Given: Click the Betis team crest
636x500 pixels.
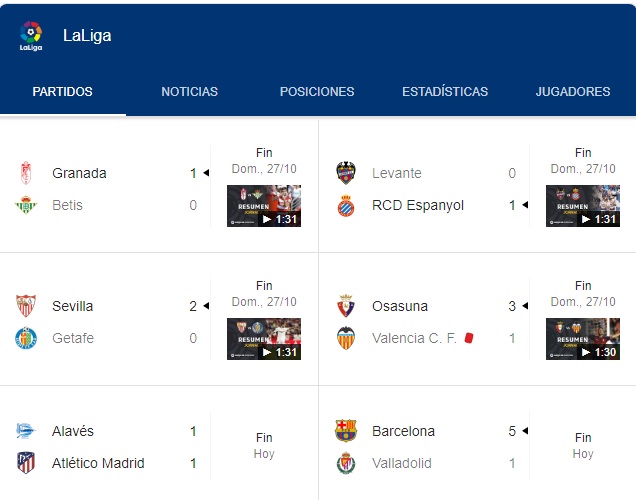Looking at the screenshot, I should pyautogui.click(x=26, y=205).
